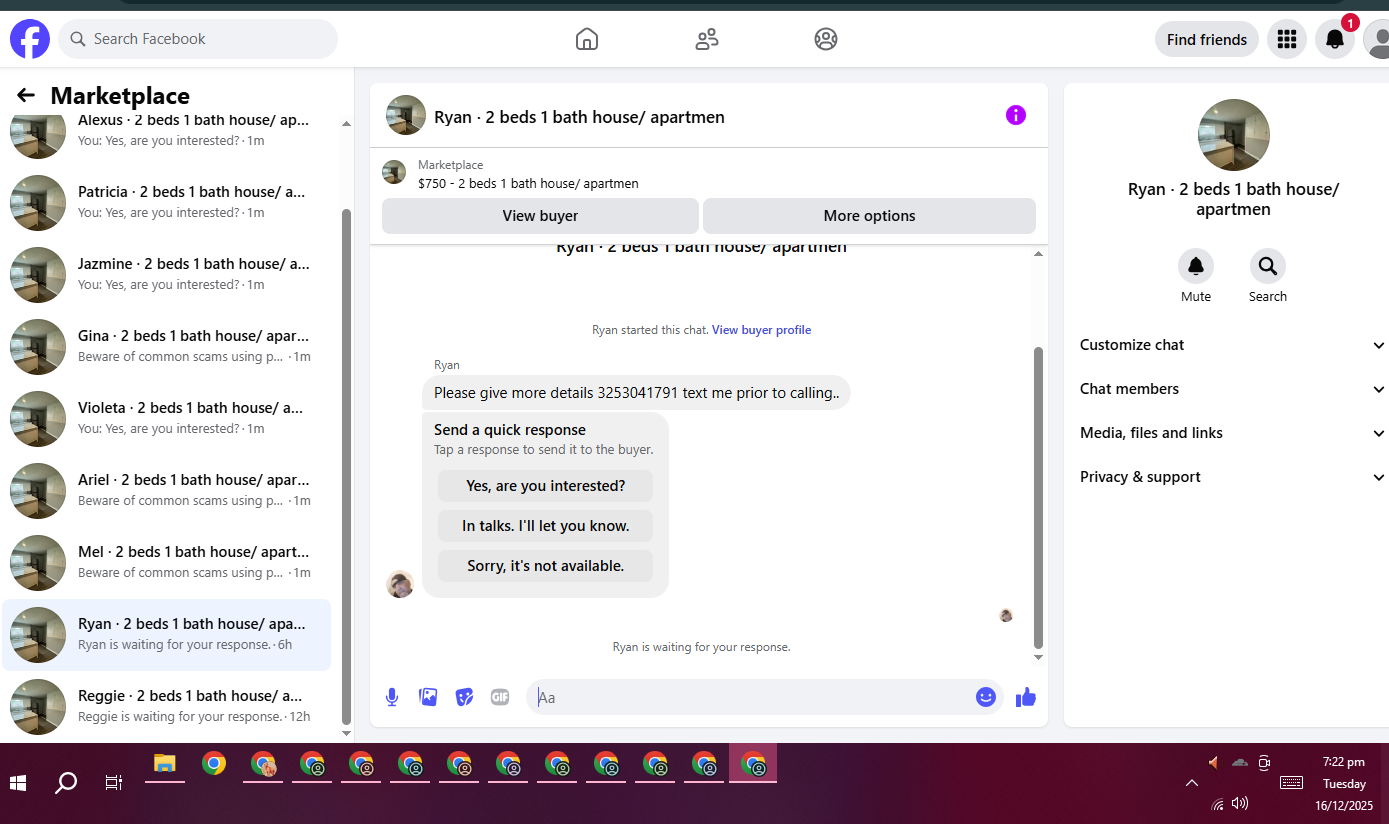This screenshot has height=824, width=1389.
Task: Click the chat messages scrollbar
Action: (x=1038, y=497)
